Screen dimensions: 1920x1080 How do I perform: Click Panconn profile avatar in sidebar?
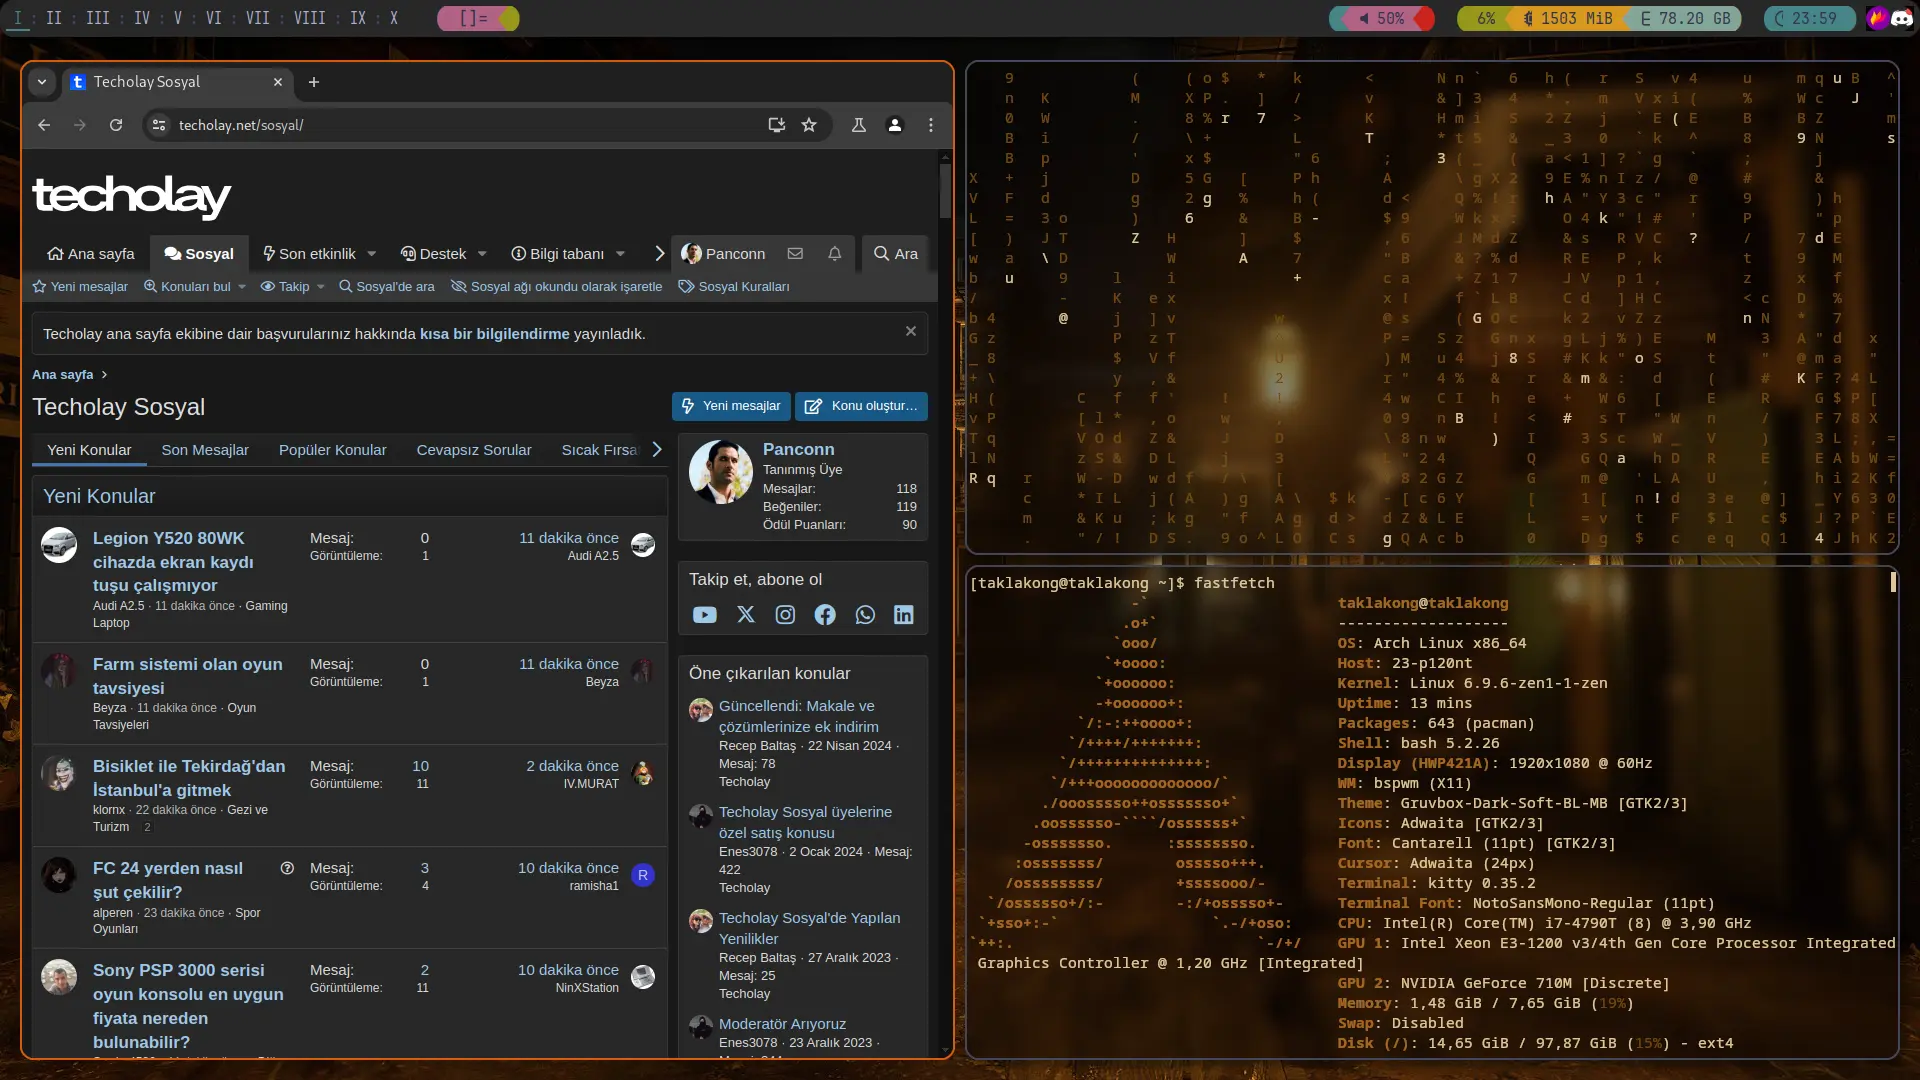721,472
